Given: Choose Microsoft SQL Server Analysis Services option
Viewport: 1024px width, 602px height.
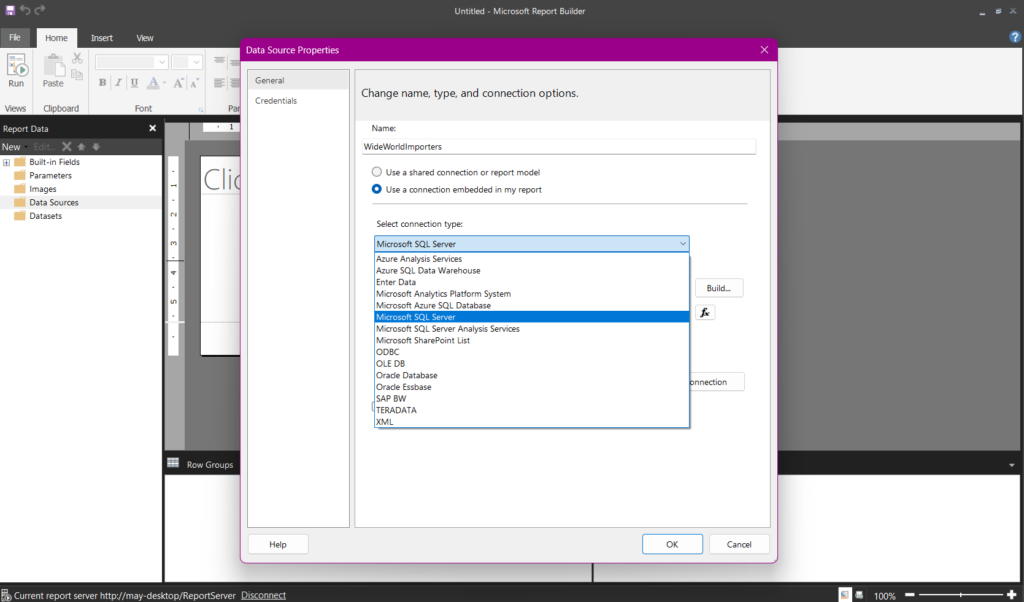Looking at the screenshot, I should [532, 328].
